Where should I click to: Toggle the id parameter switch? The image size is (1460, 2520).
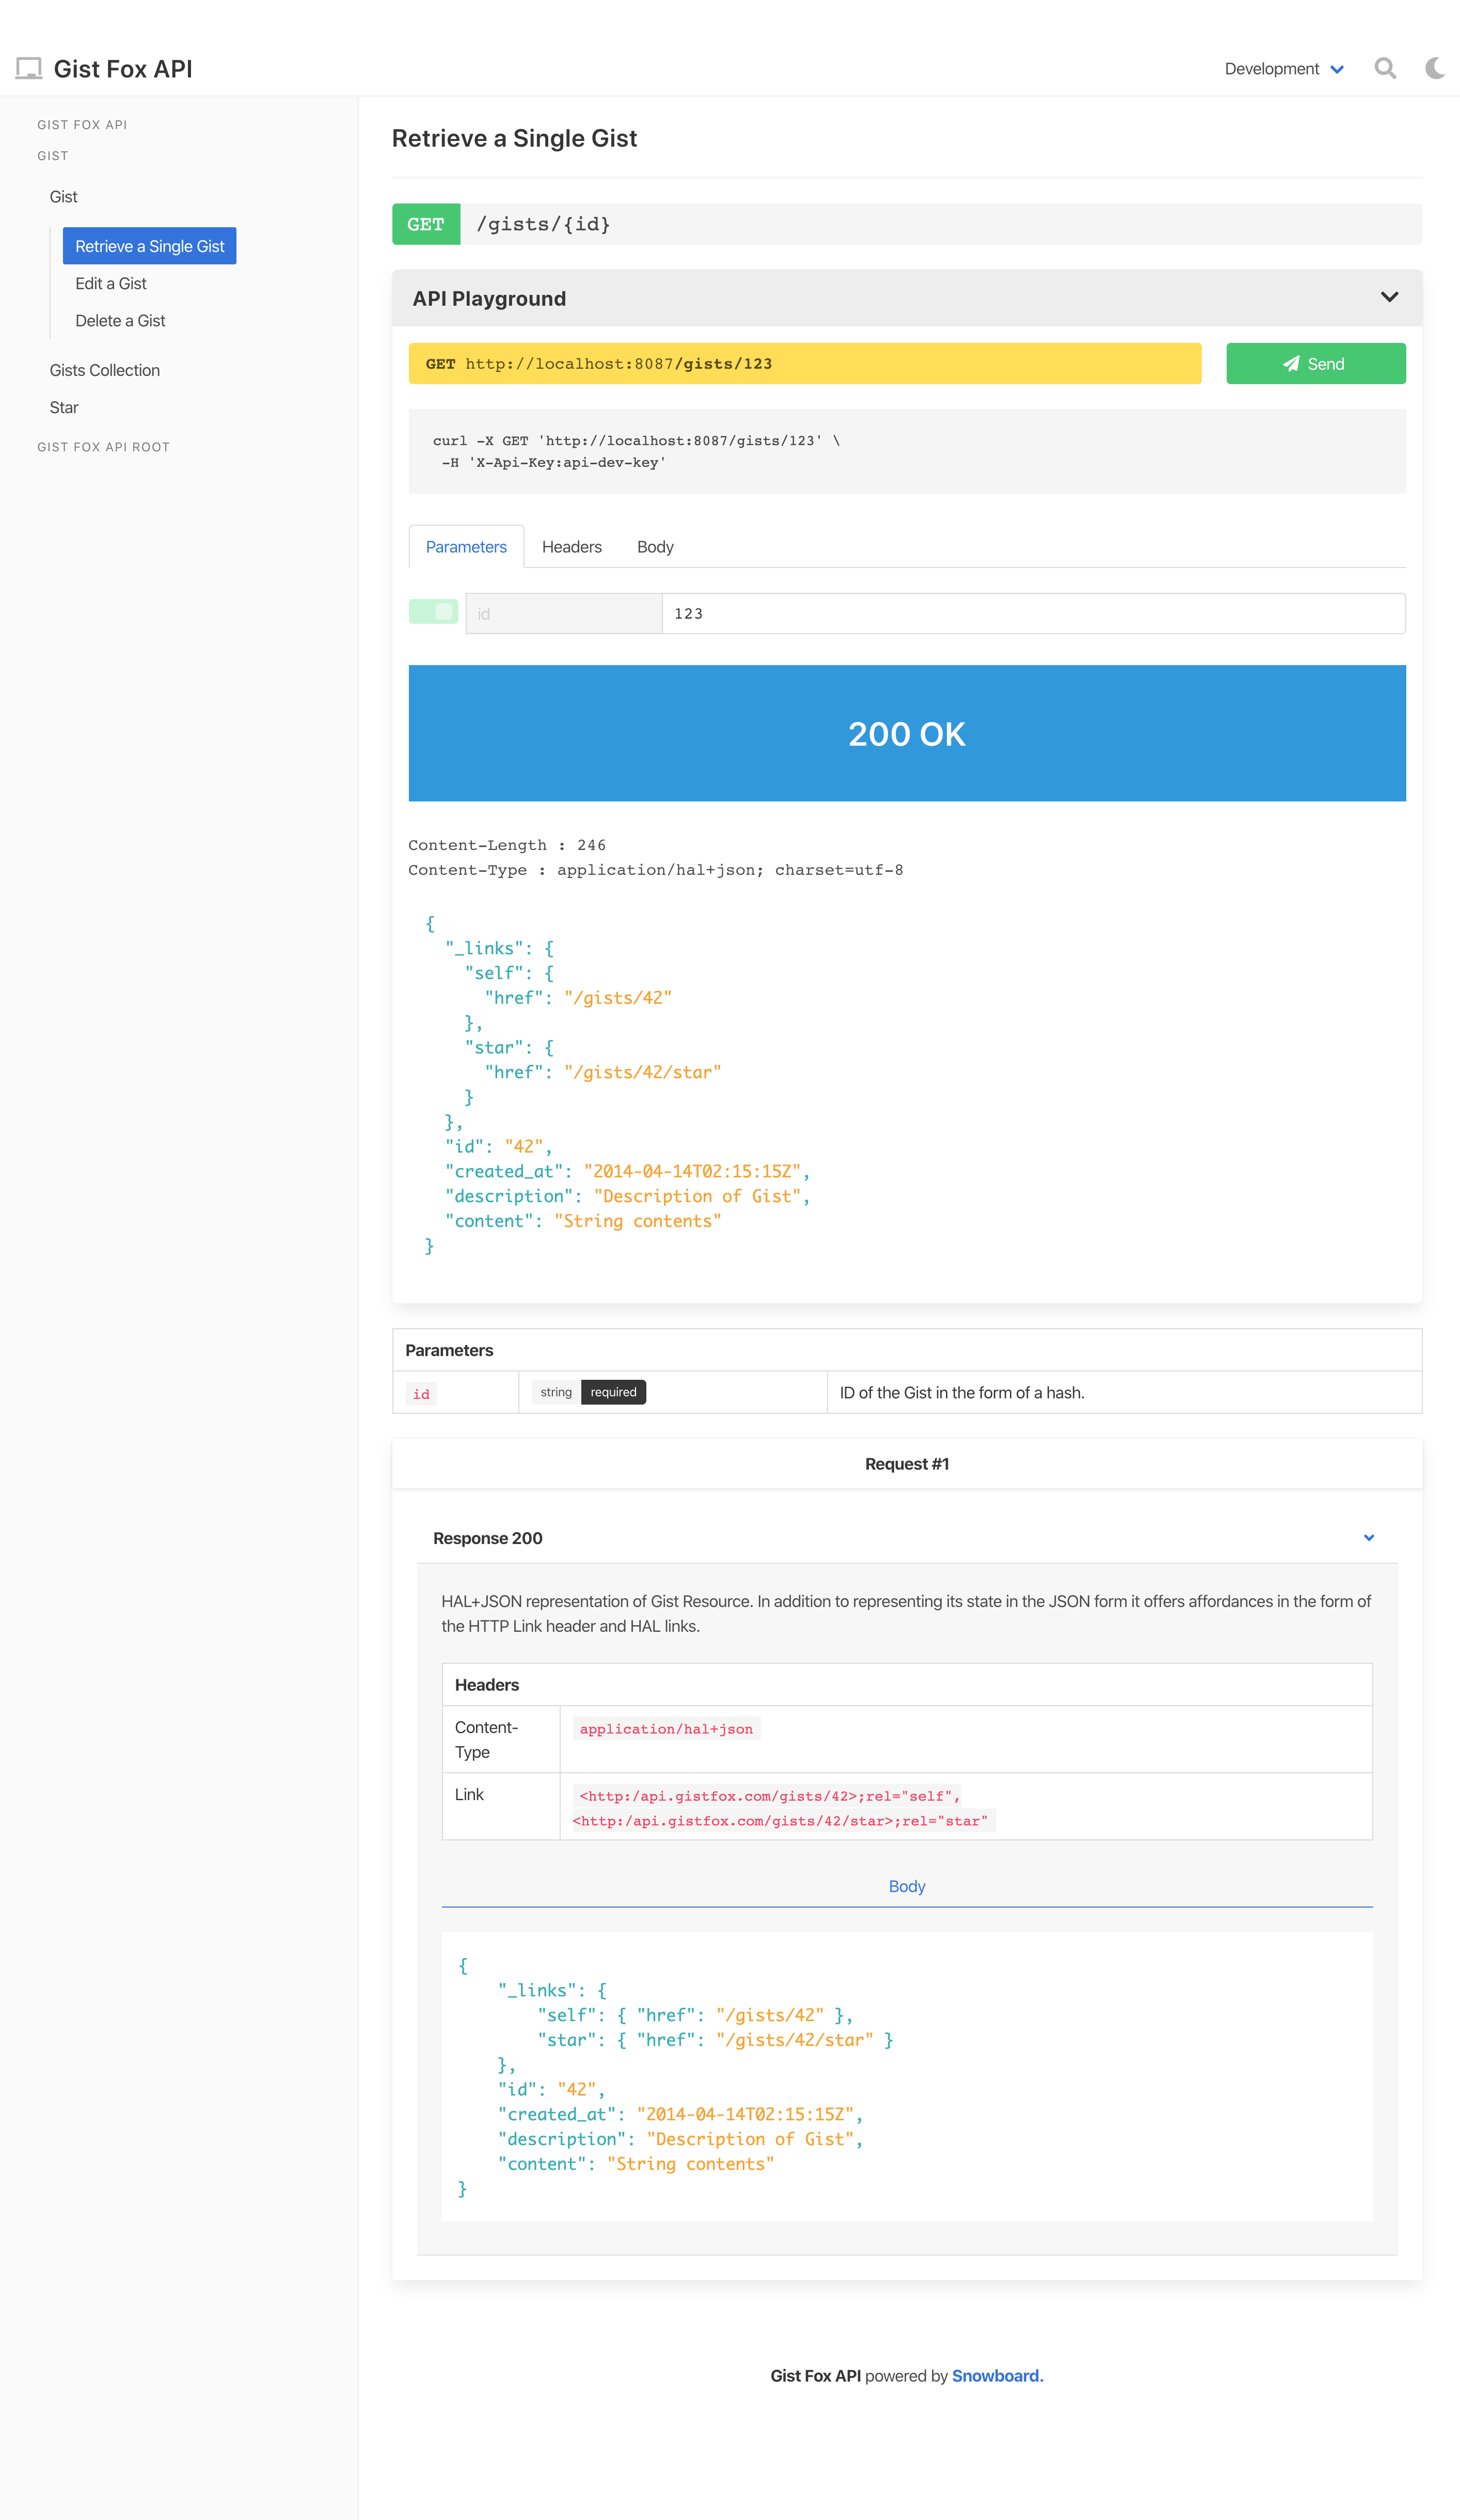pyautogui.click(x=433, y=612)
